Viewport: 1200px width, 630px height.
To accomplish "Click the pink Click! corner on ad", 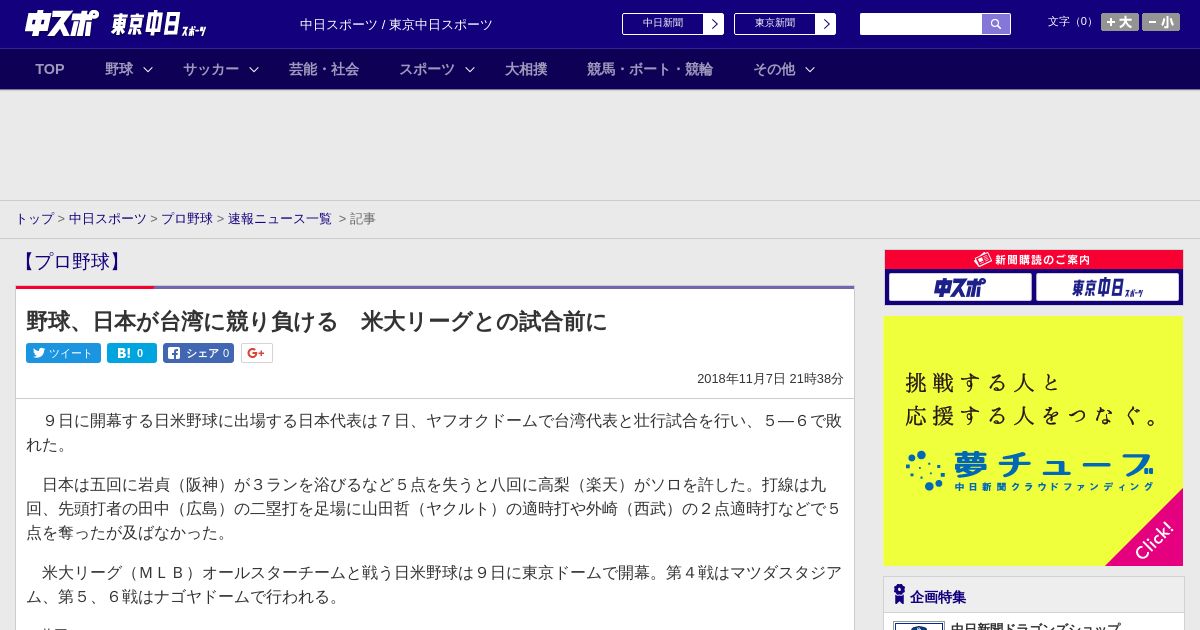I will click(x=1153, y=540).
